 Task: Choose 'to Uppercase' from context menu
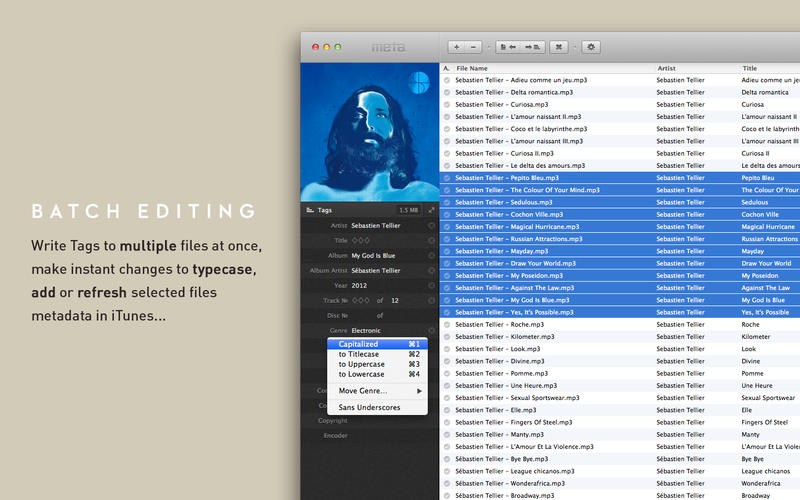coord(362,365)
